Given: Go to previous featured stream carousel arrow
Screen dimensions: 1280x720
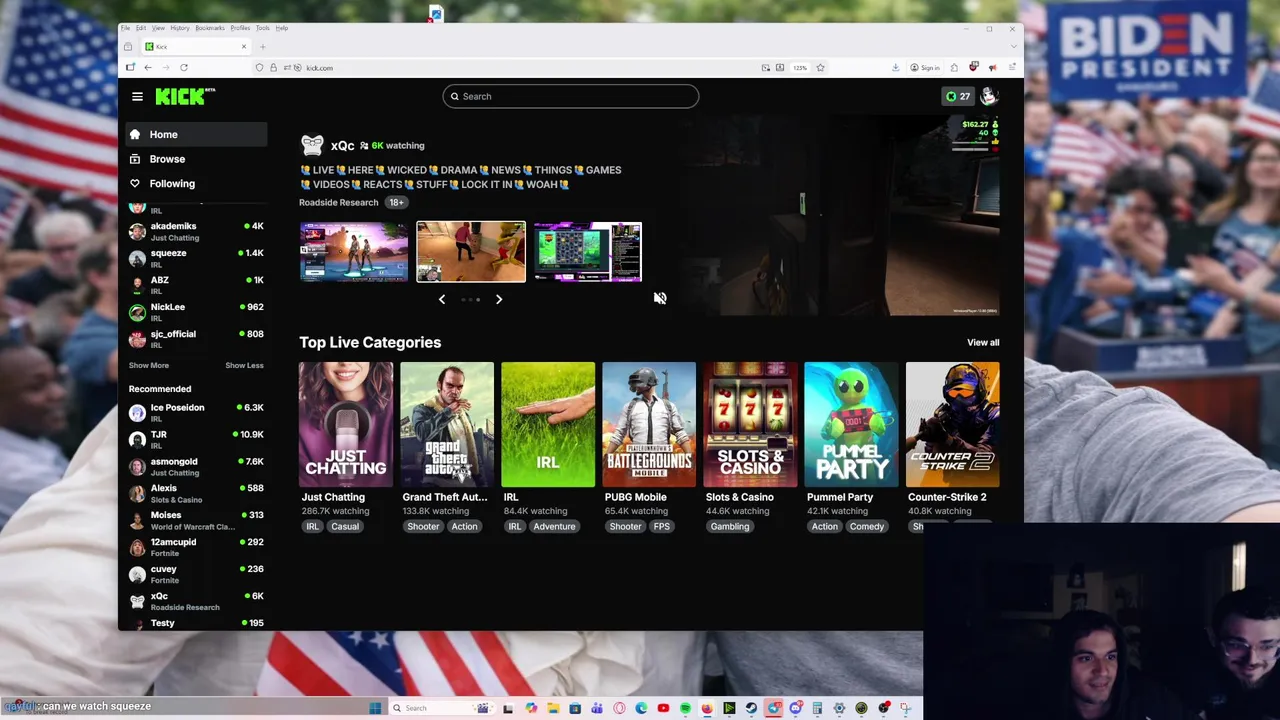Looking at the screenshot, I should (442, 299).
